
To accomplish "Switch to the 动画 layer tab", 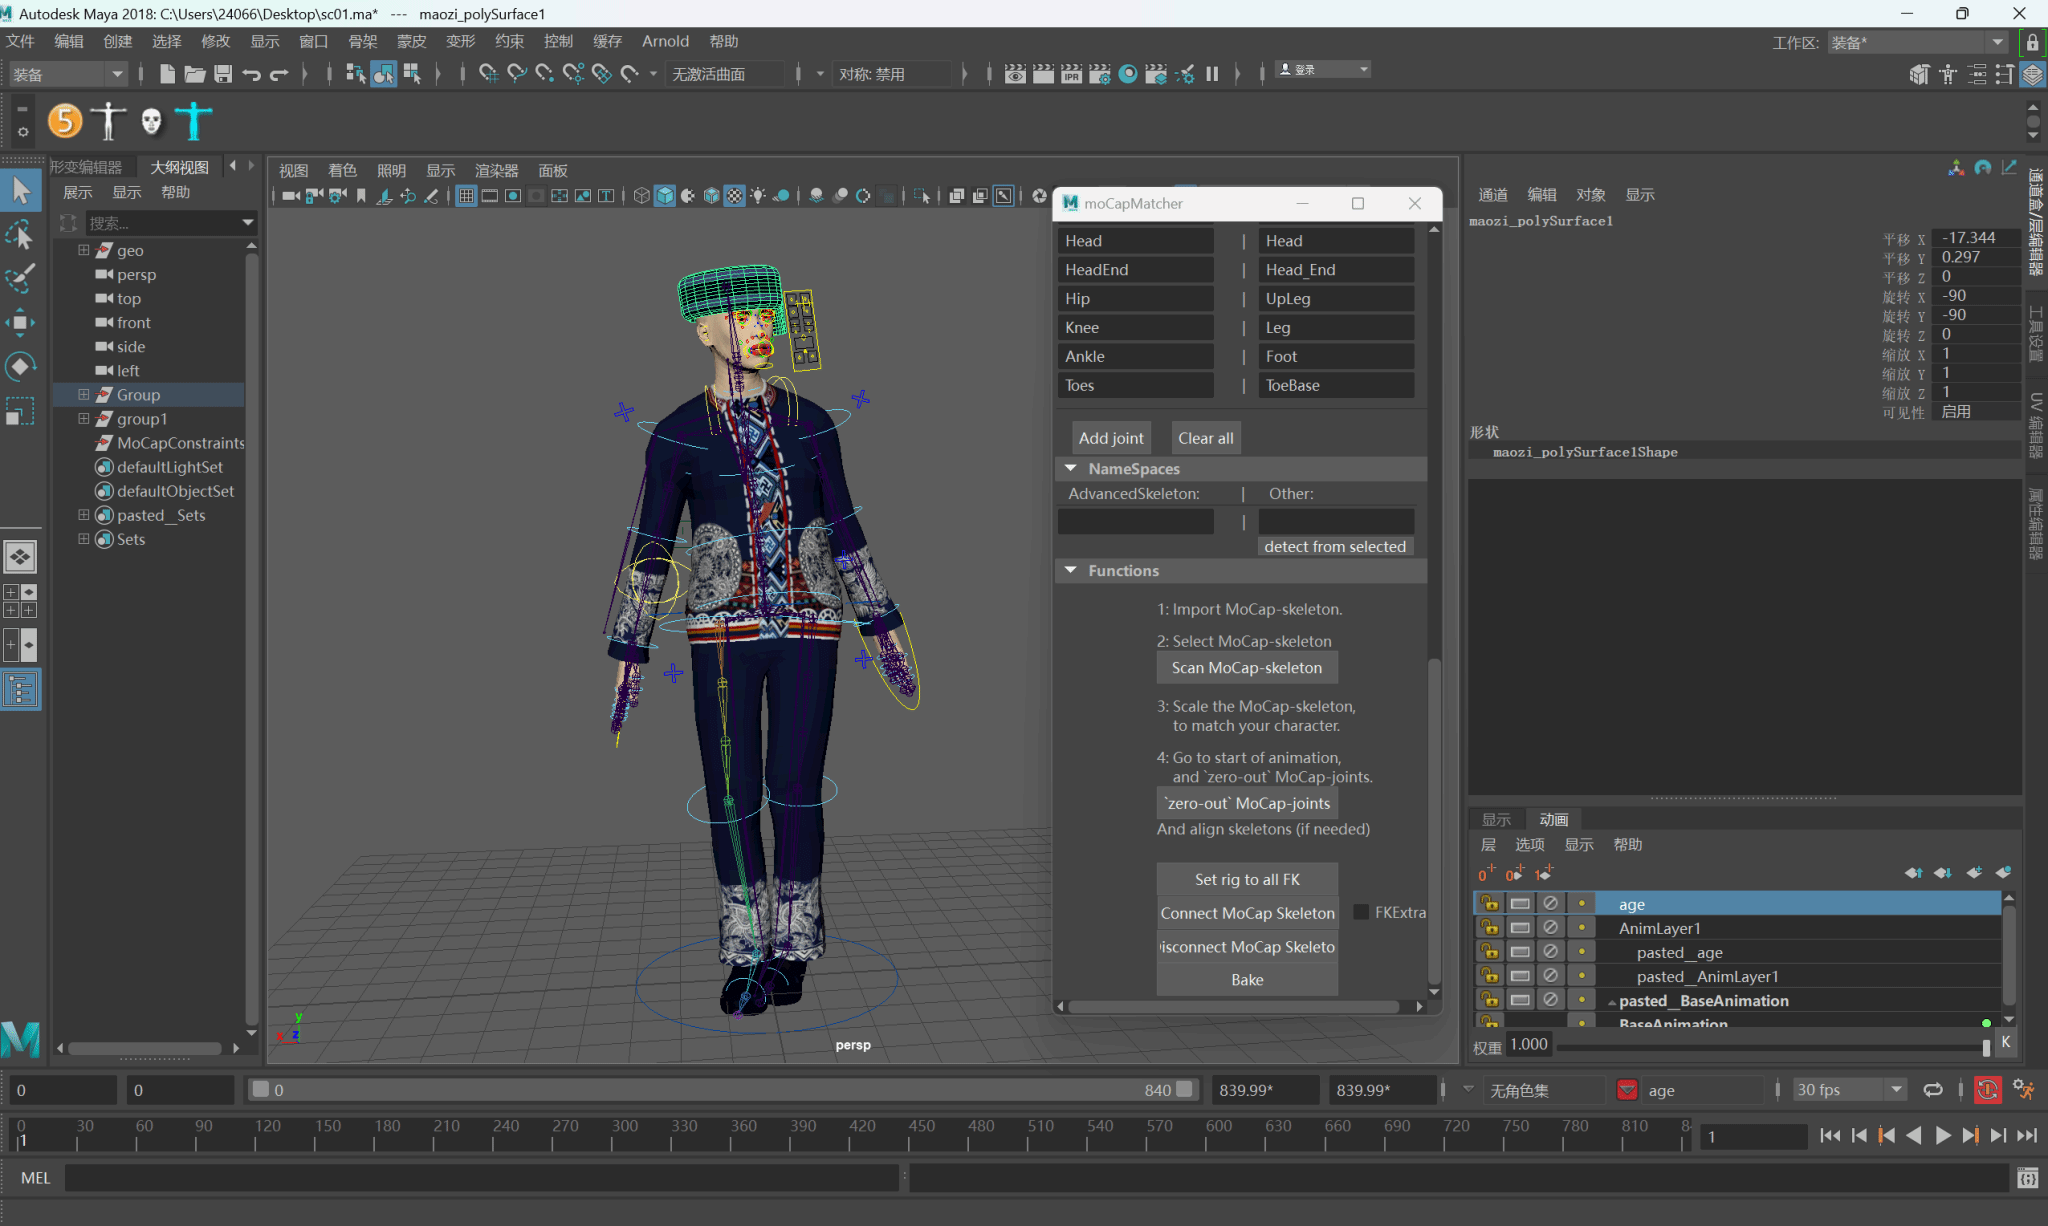I will point(1553,819).
